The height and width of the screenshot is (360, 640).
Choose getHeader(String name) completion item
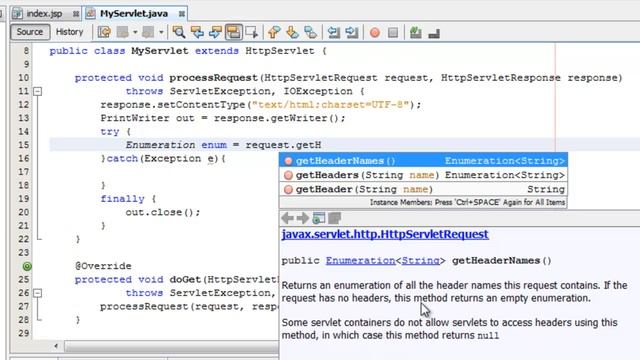[x=423, y=189]
